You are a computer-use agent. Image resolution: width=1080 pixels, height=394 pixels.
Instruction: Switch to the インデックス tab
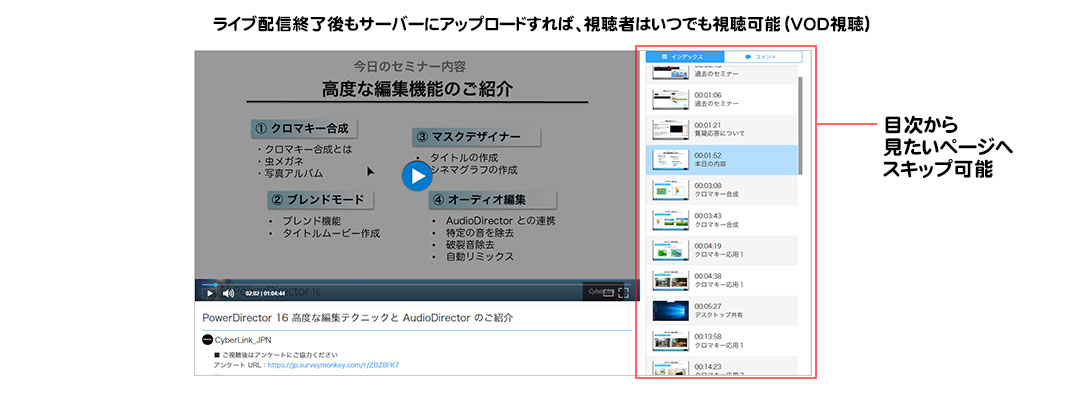[685, 57]
